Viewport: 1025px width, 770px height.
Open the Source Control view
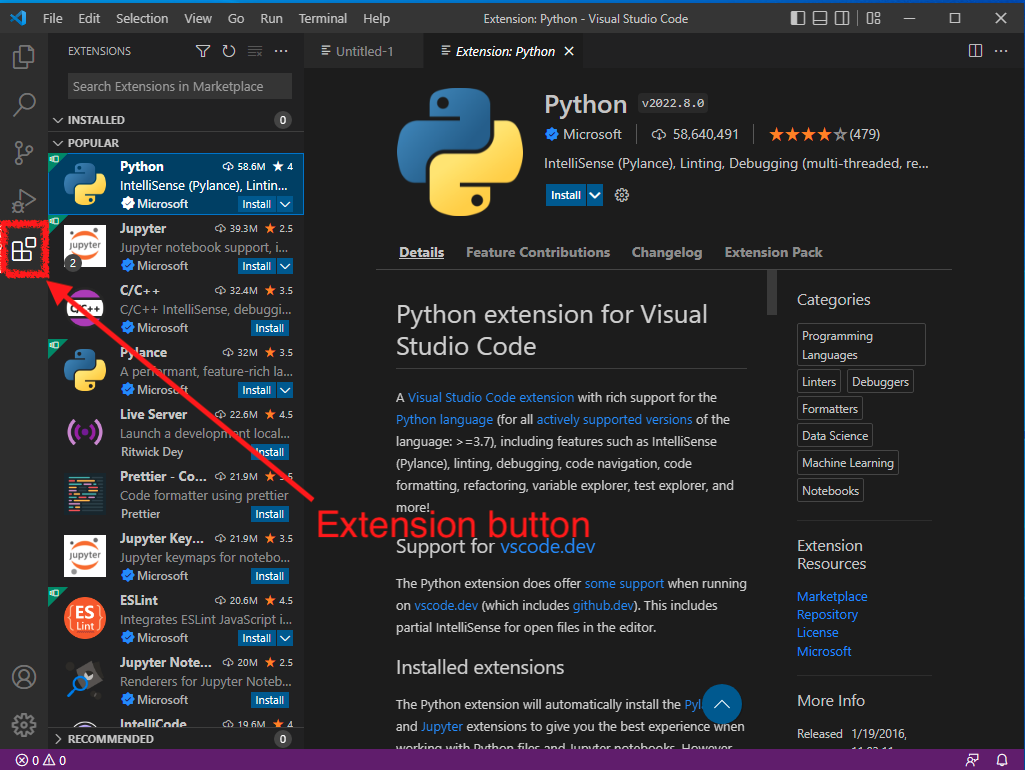click(24, 152)
